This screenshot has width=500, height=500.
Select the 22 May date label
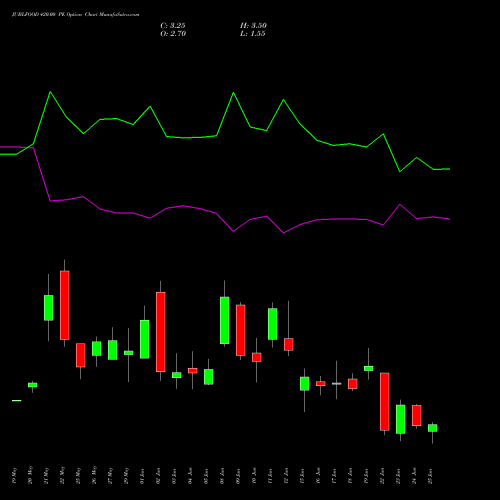pos(62,476)
